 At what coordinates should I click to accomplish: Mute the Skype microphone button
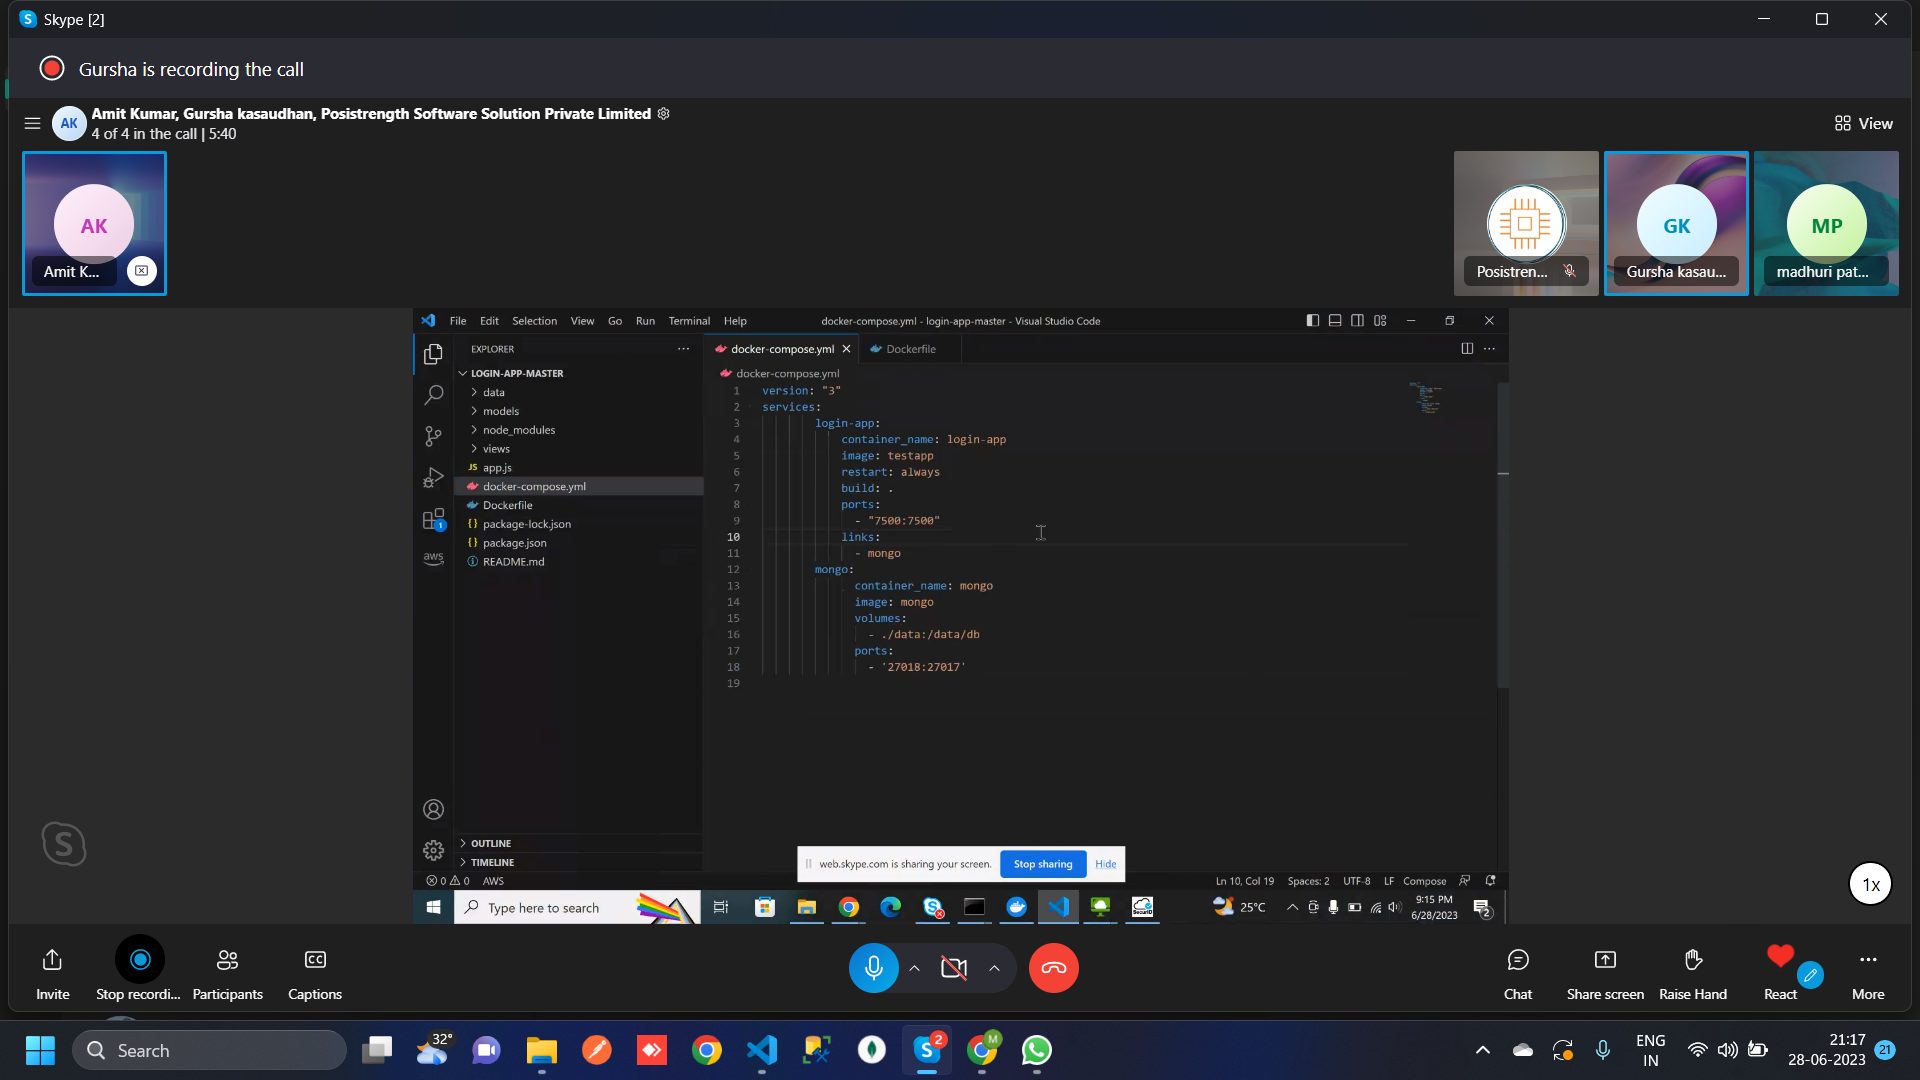click(873, 968)
